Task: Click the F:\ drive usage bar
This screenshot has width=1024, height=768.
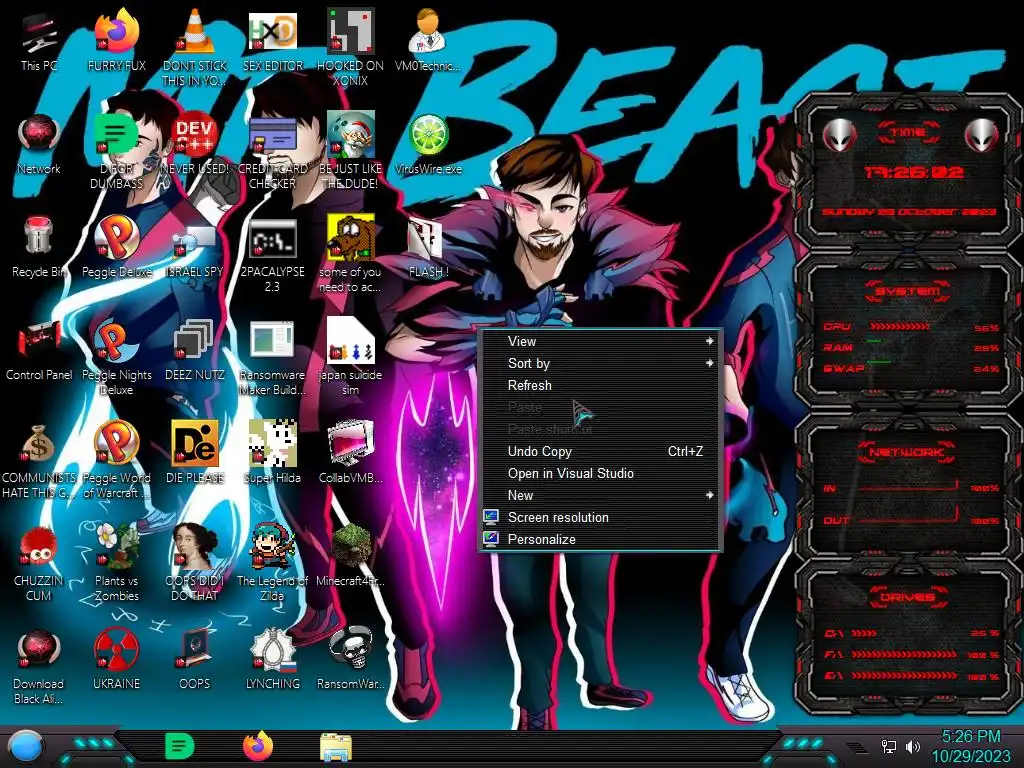Action: coord(904,654)
